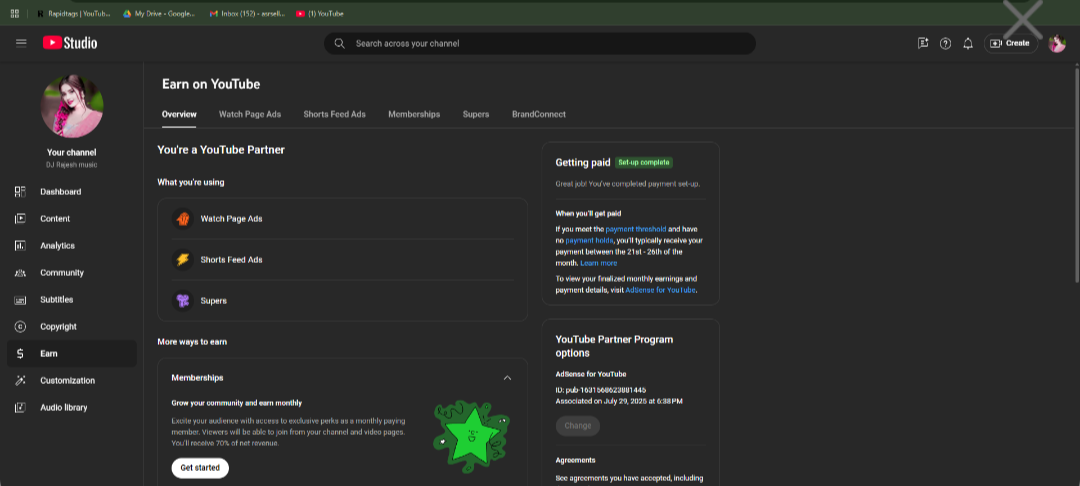Open the account avatar at top right

coord(1057,43)
